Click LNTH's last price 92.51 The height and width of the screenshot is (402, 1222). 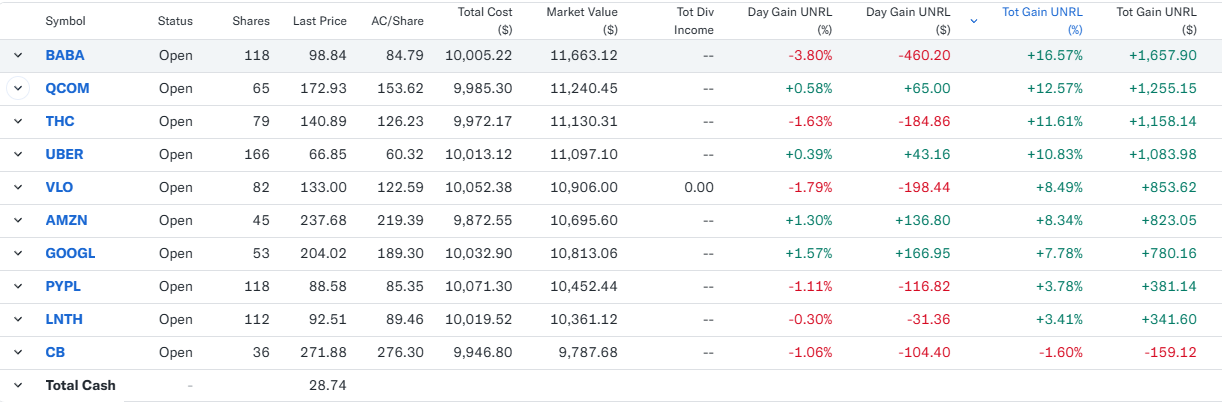coord(329,320)
